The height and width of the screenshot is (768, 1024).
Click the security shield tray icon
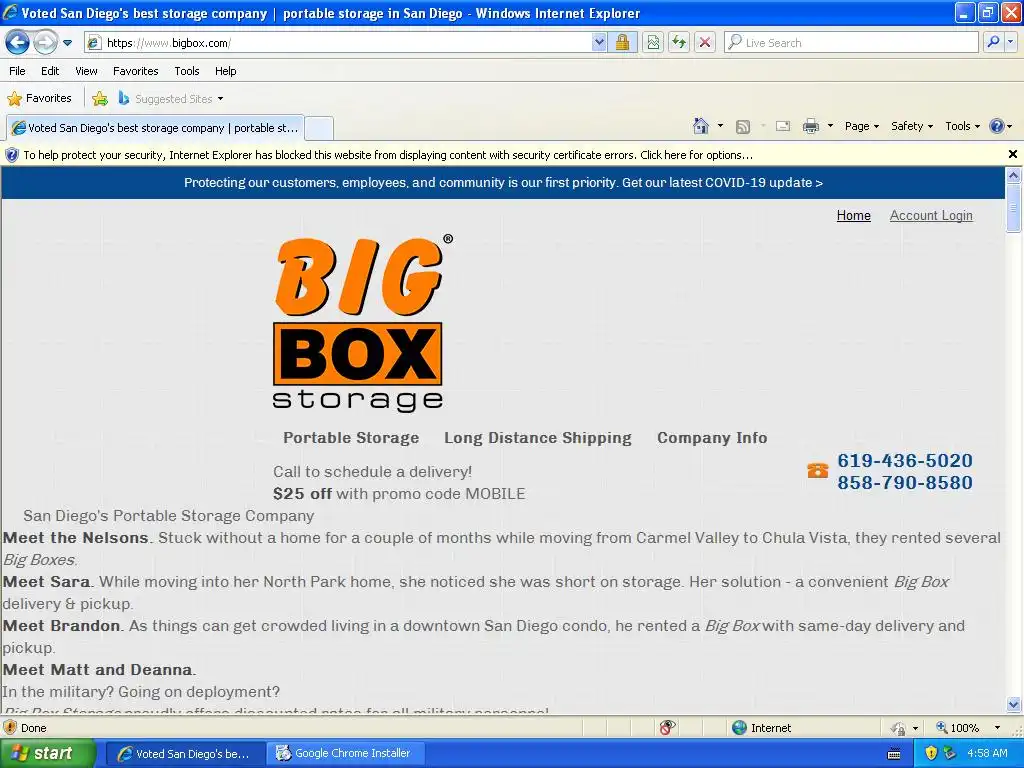coord(931,754)
